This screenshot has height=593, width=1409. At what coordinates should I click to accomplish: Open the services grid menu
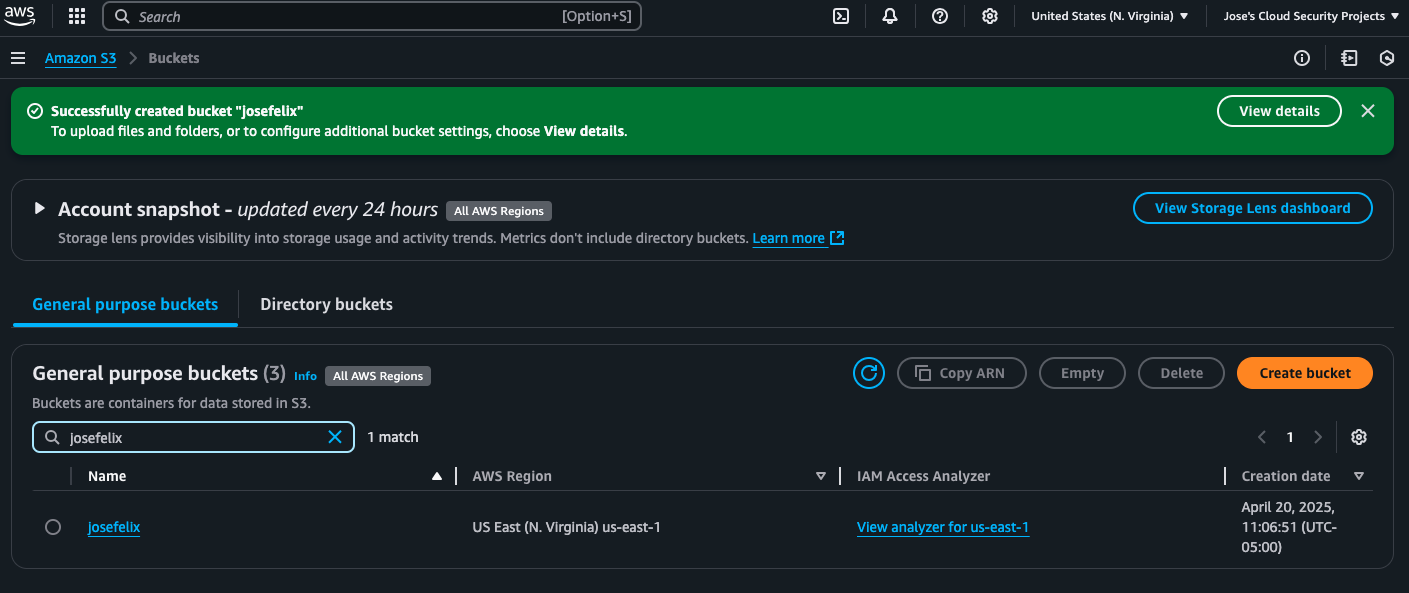coord(76,16)
